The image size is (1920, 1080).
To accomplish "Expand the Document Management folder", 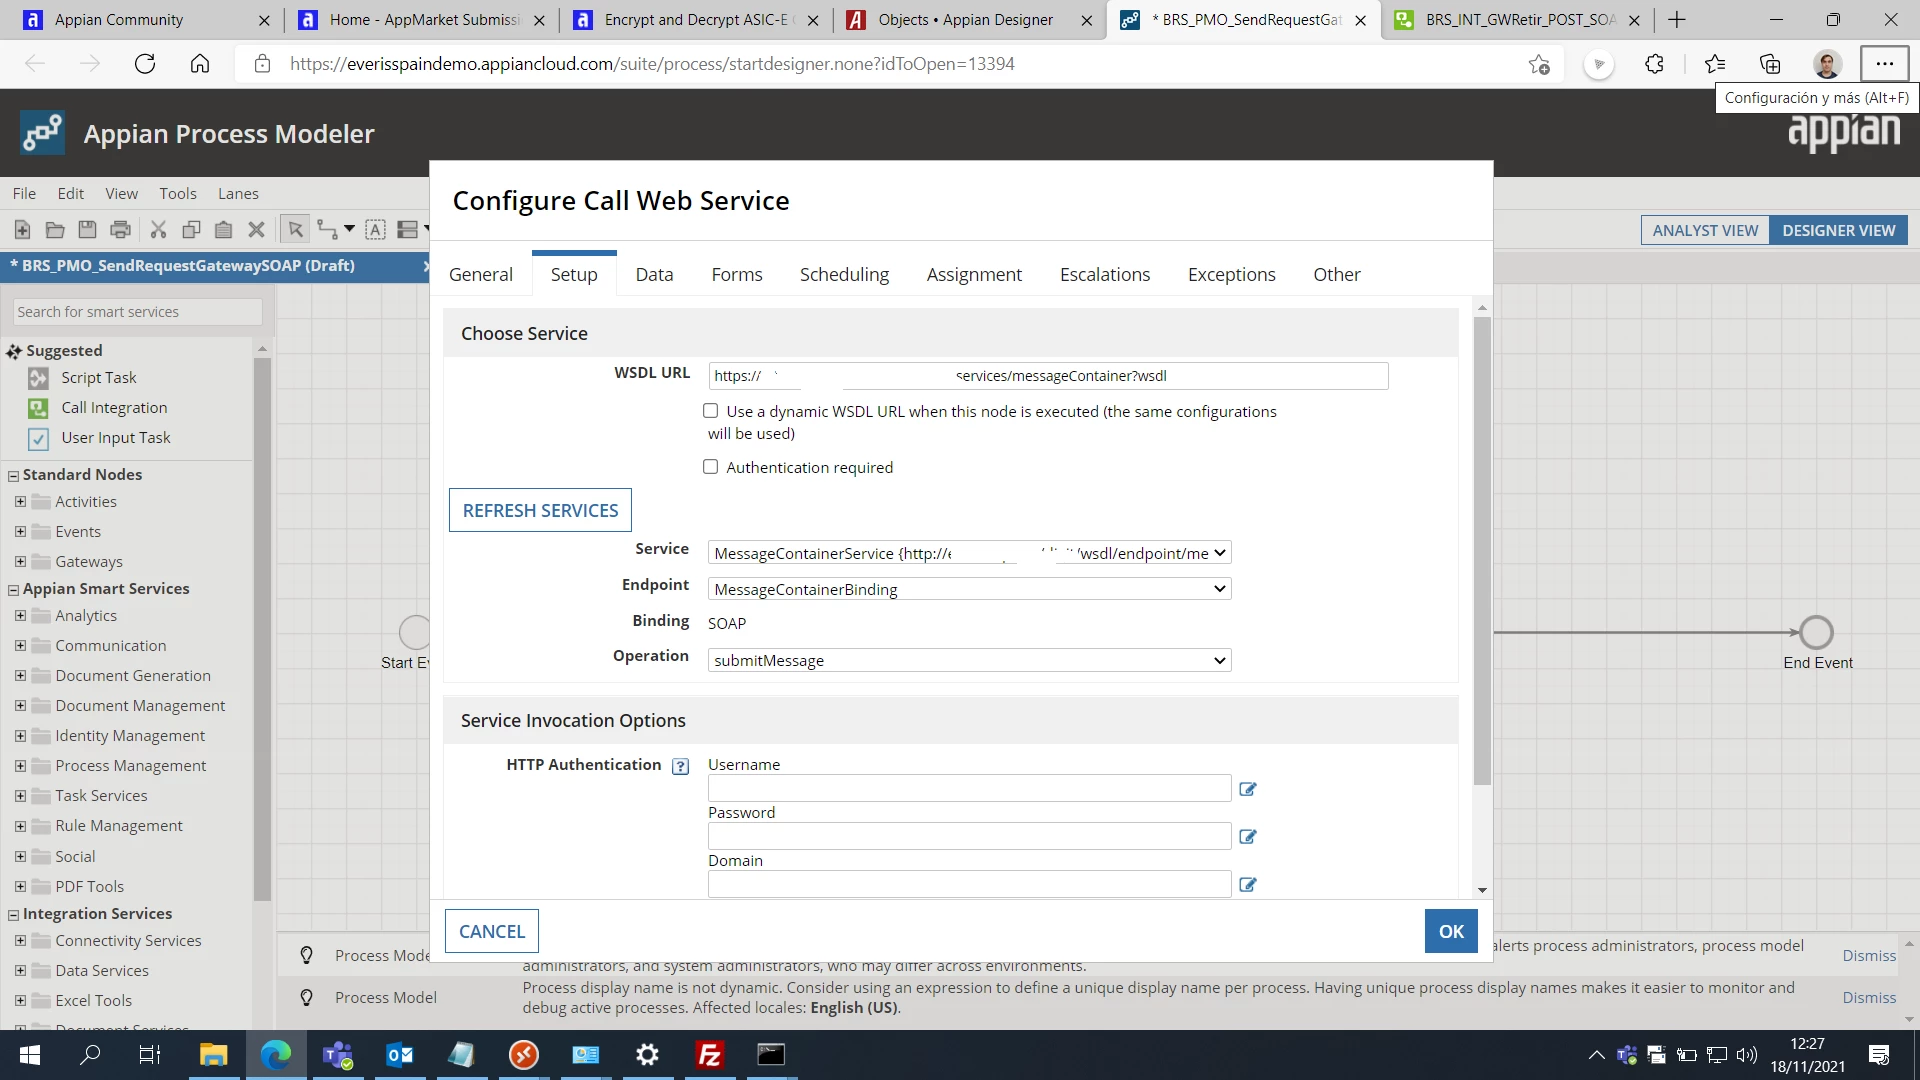I will click(x=20, y=706).
